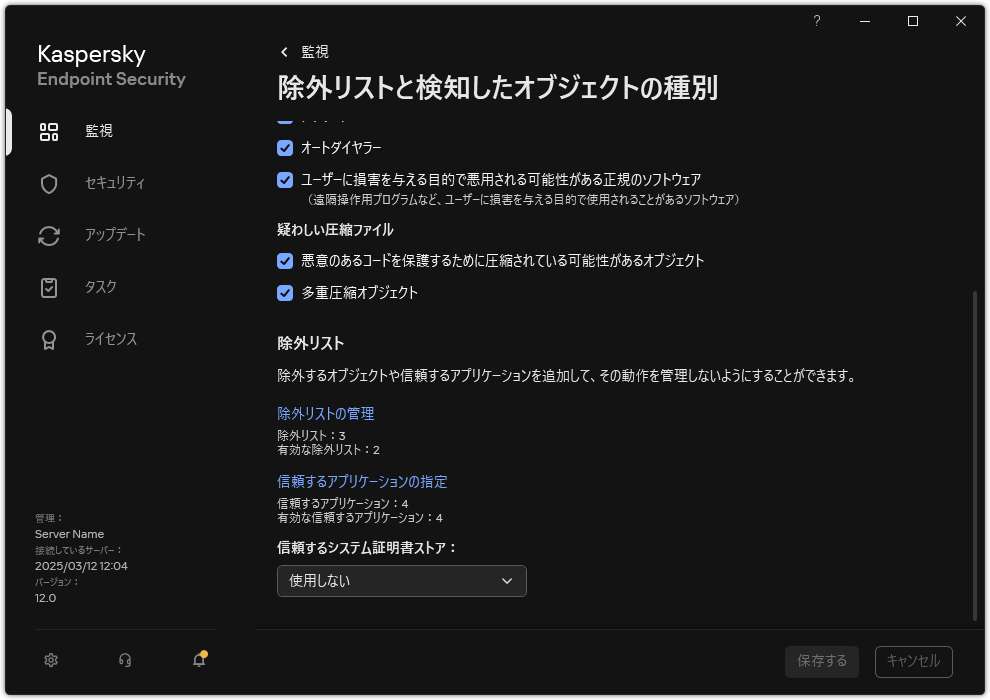Open 信頼するアプリケーションの指定
This screenshot has width=990, height=700.
click(361, 481)
